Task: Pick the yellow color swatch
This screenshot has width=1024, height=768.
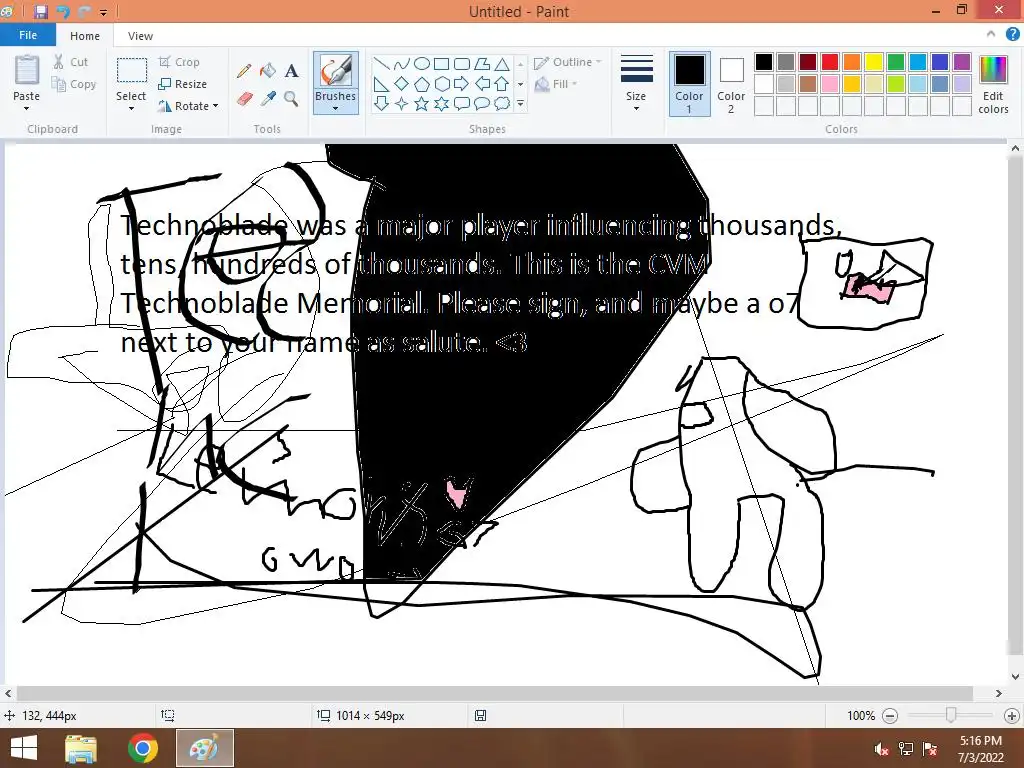Action: click(874, 62)
